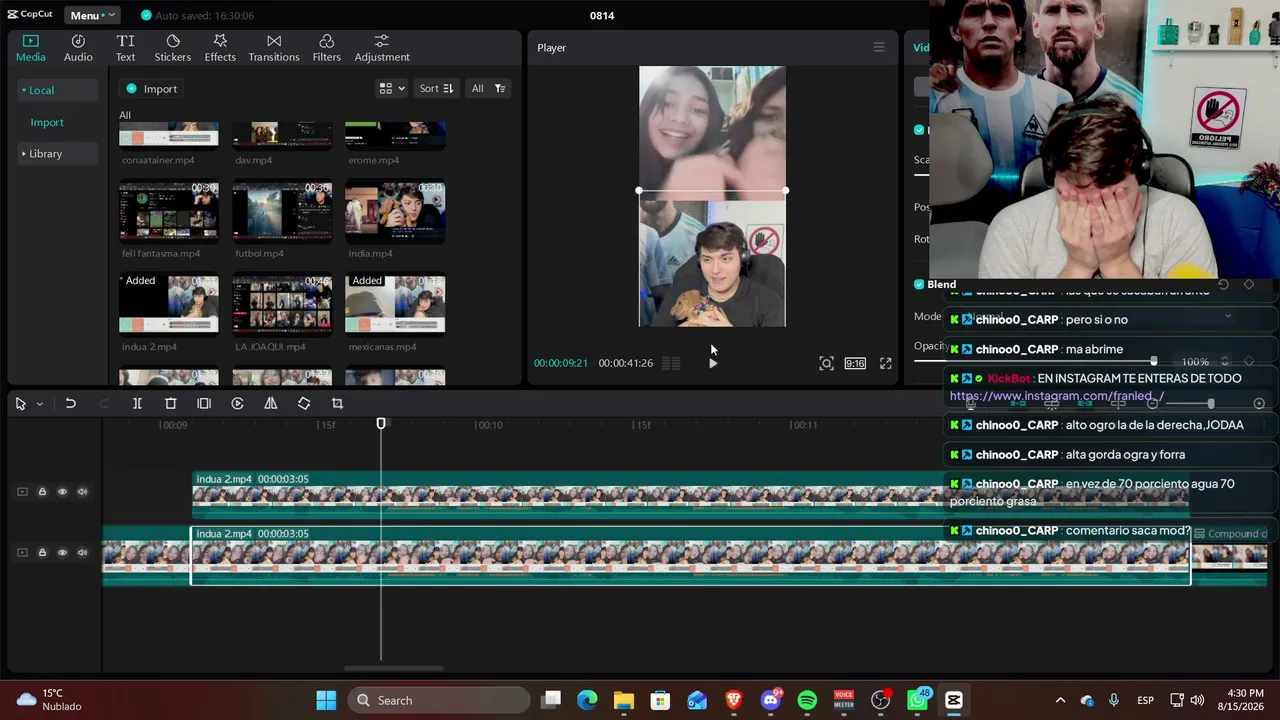This screenshot has height=720, width=1280.
Task: Open the CapCut Menu dropdown
Action: 92,15
